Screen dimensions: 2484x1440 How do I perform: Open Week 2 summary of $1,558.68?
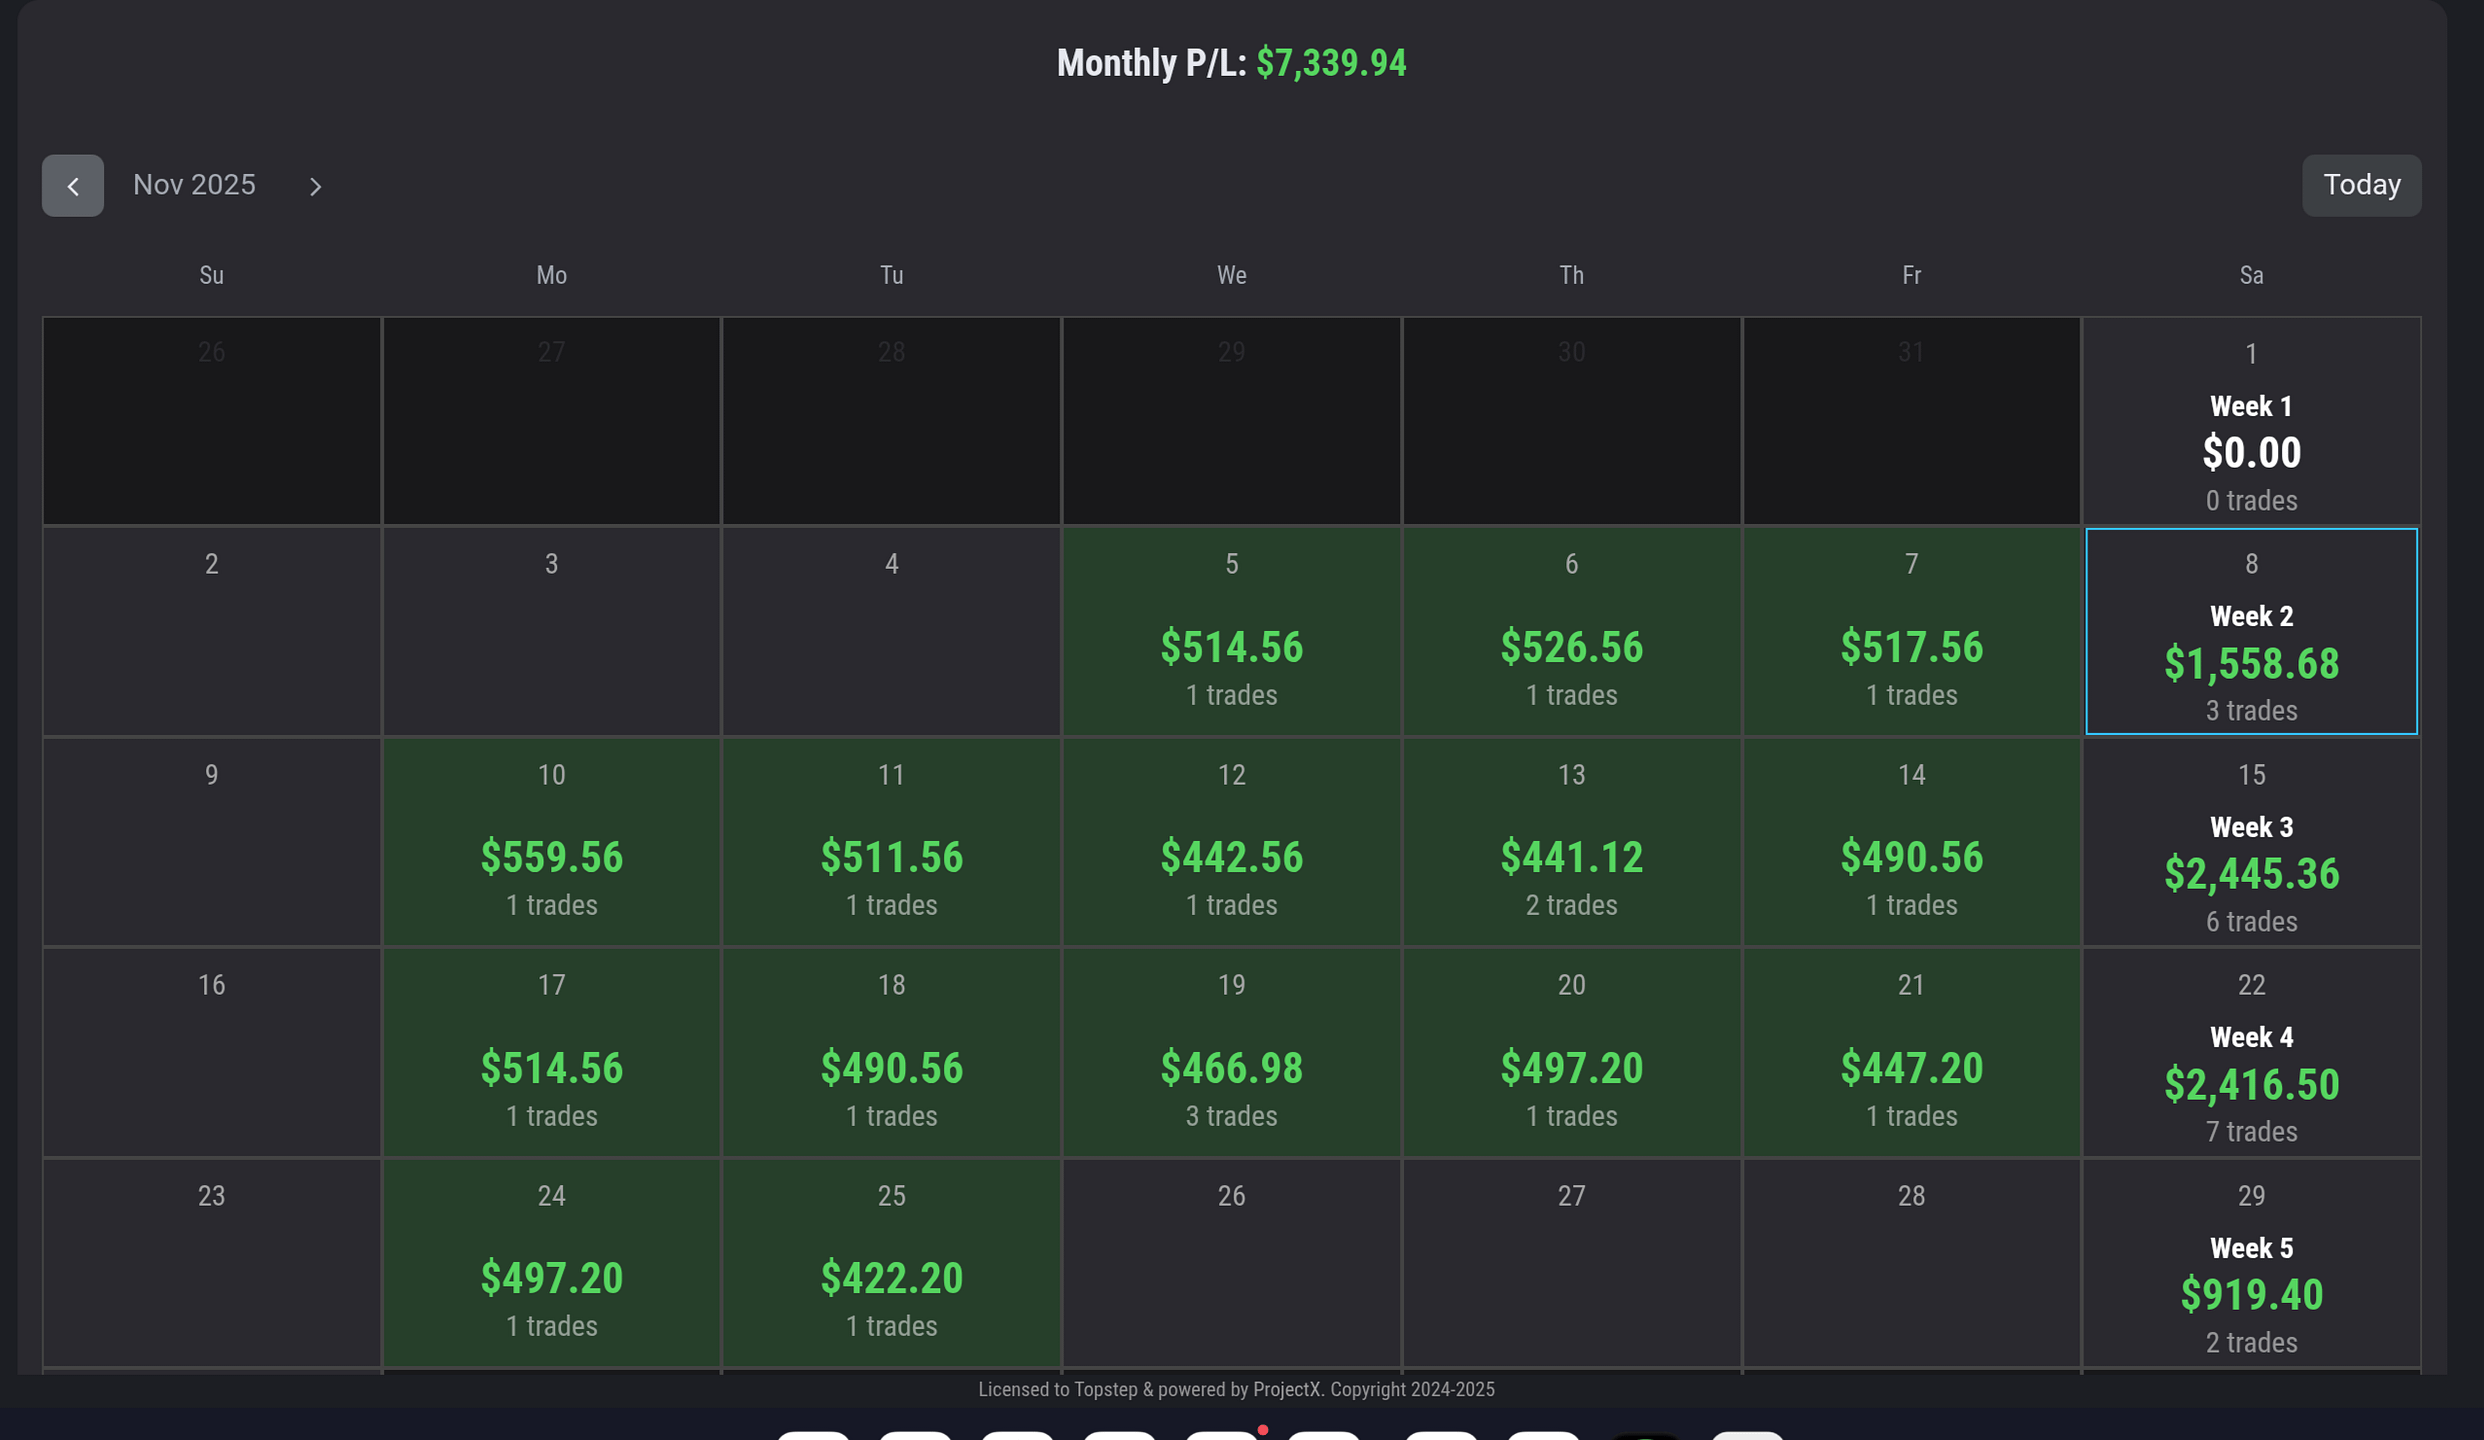tap(2251, 631)
